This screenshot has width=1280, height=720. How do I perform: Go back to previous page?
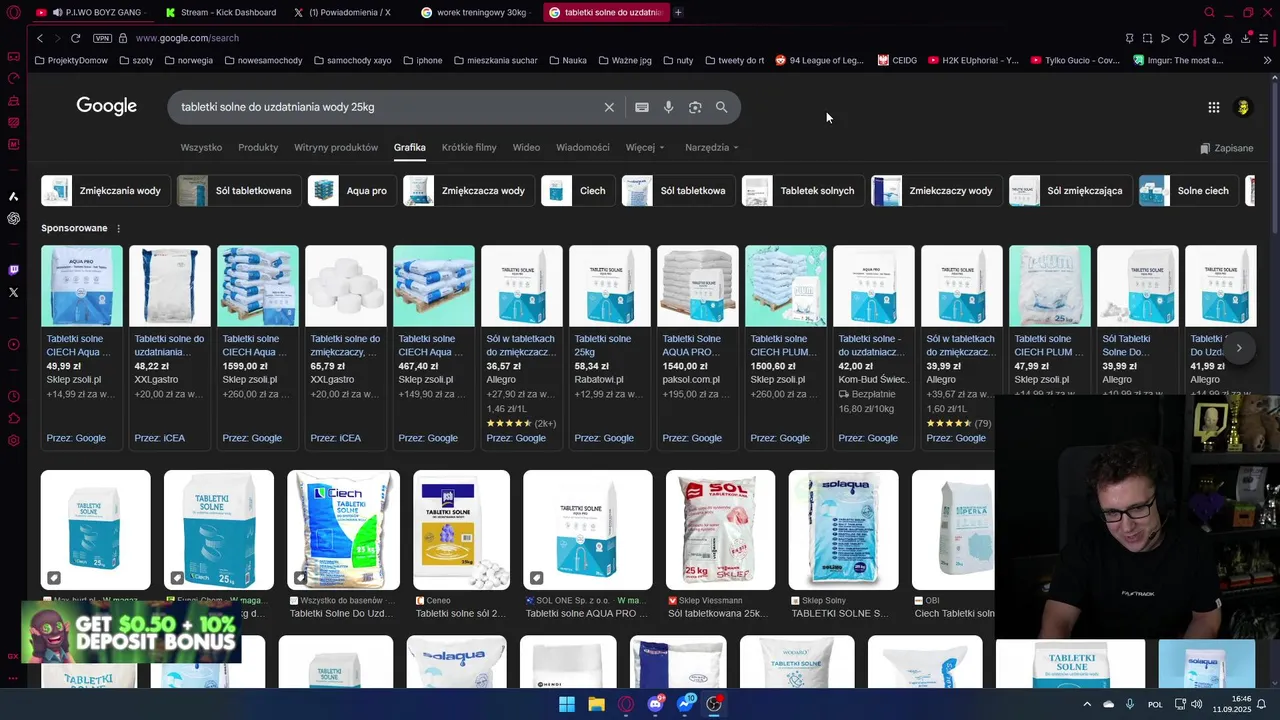[x=40, y=38]
